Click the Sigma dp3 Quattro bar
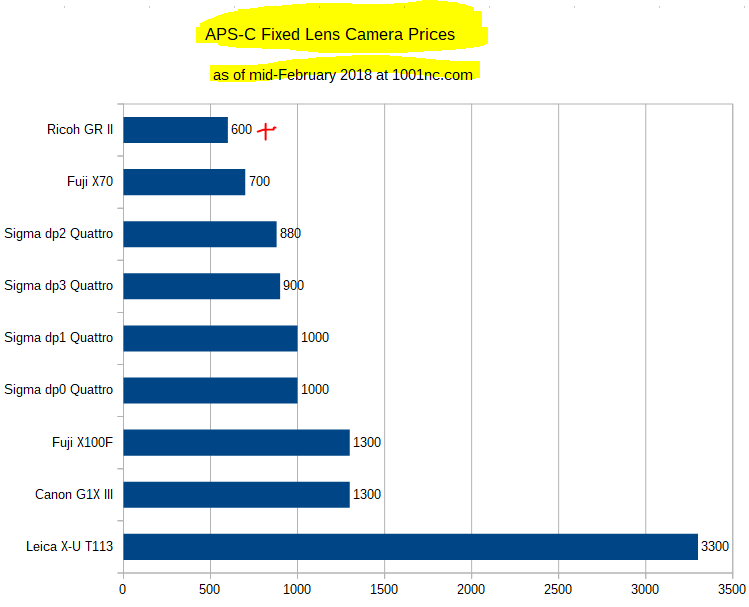This screenshot has width=749, height=607. (202, 286)
